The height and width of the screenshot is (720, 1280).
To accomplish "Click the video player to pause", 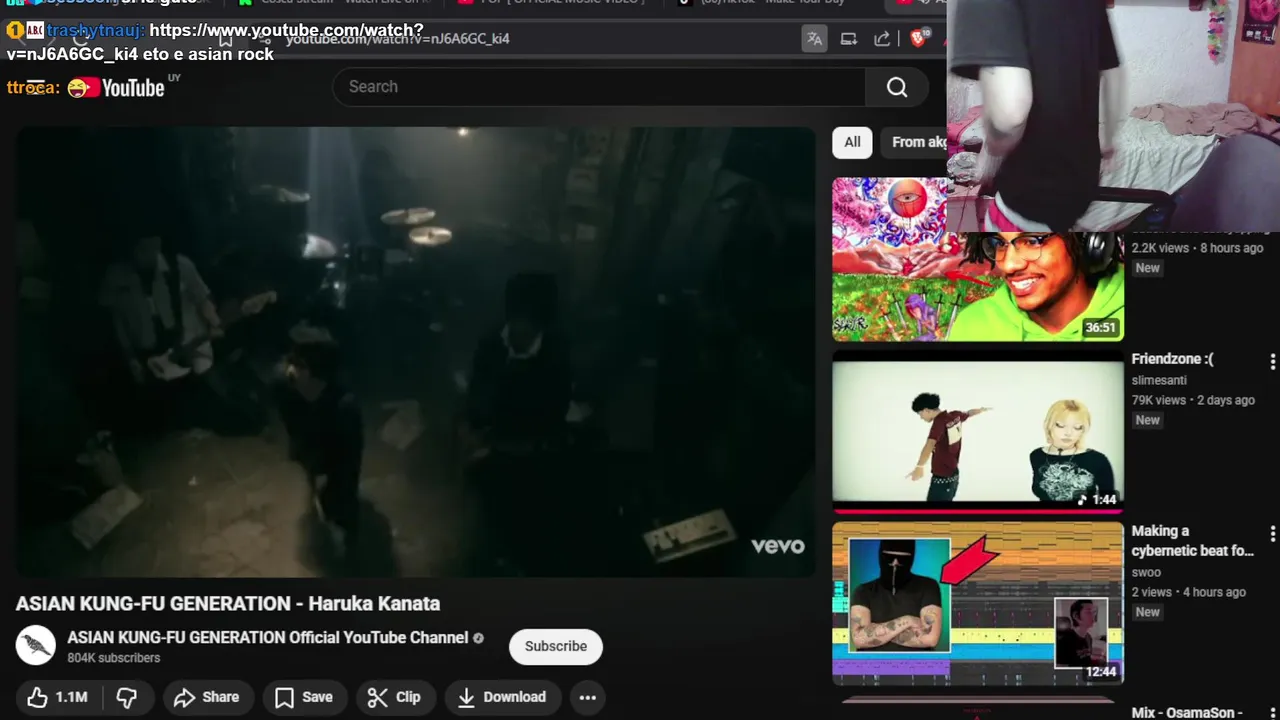I will point(416,352).
